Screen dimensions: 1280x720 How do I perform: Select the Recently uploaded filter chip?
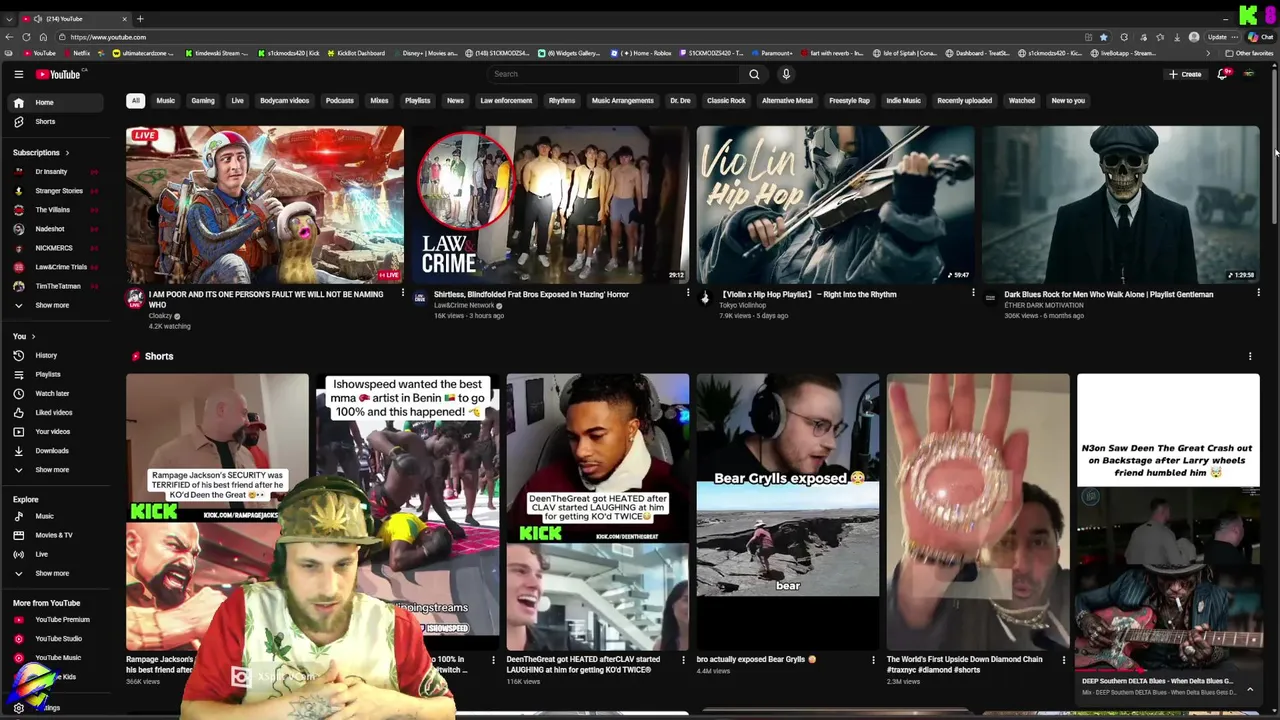pos(964,100)
